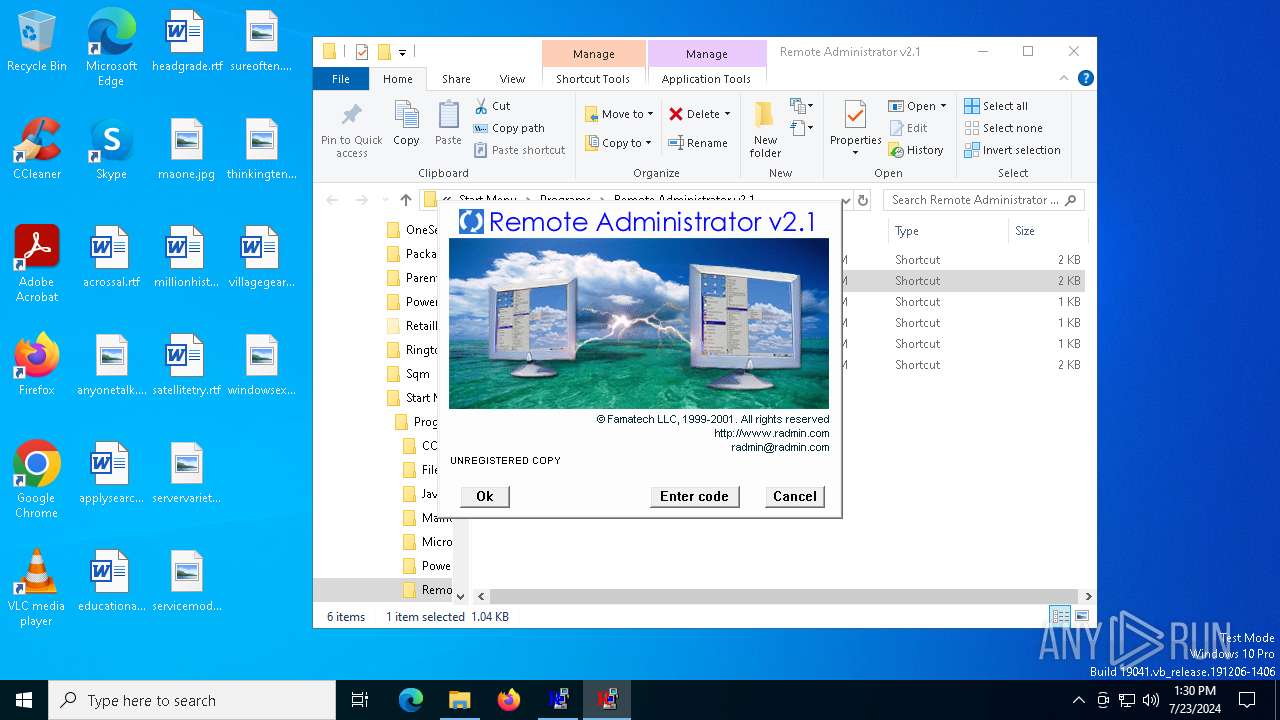Switch to the Home ribbon tab
The image size is (1280, 720).
397,79
